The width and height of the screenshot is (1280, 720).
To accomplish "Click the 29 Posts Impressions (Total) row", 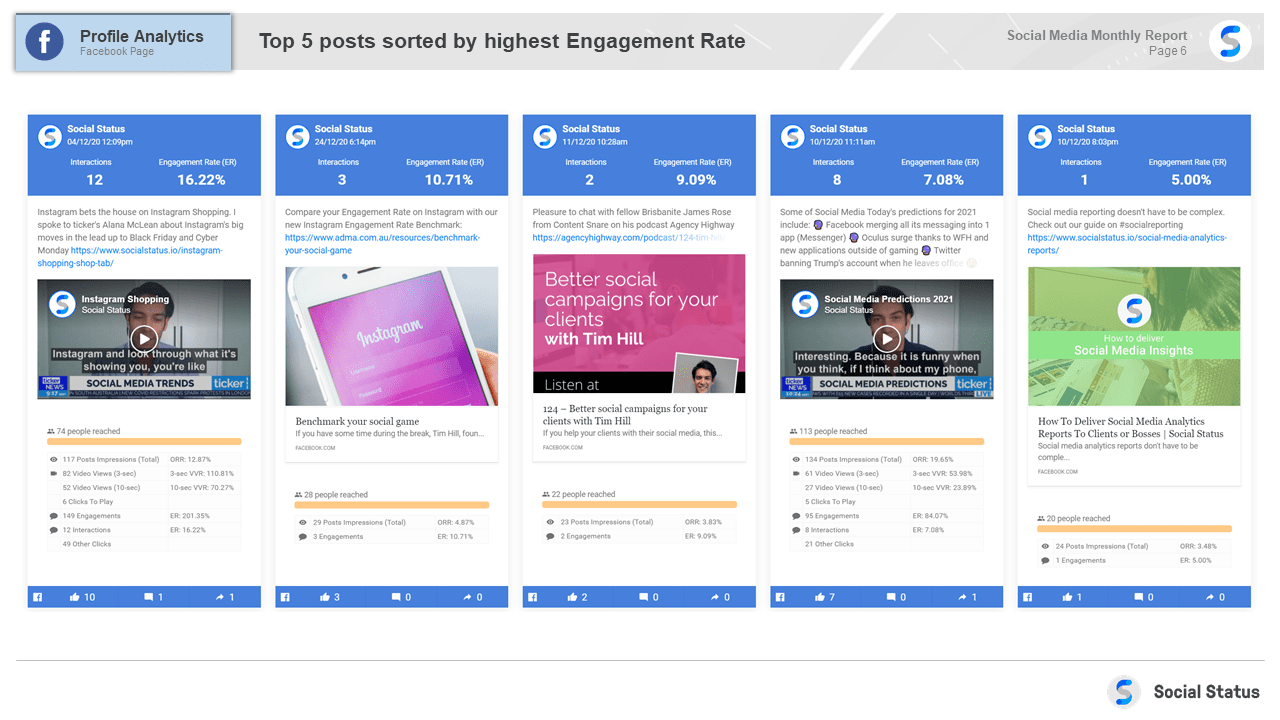I will click(x=392, y=522).
